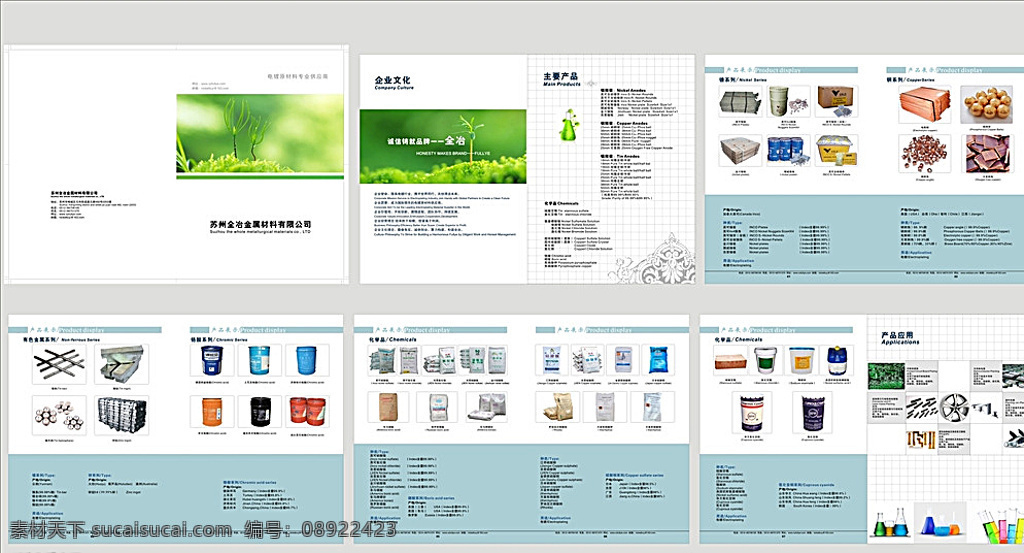
Task: Click the brick-colored box chemical image
Action: [x=731, y=360]
